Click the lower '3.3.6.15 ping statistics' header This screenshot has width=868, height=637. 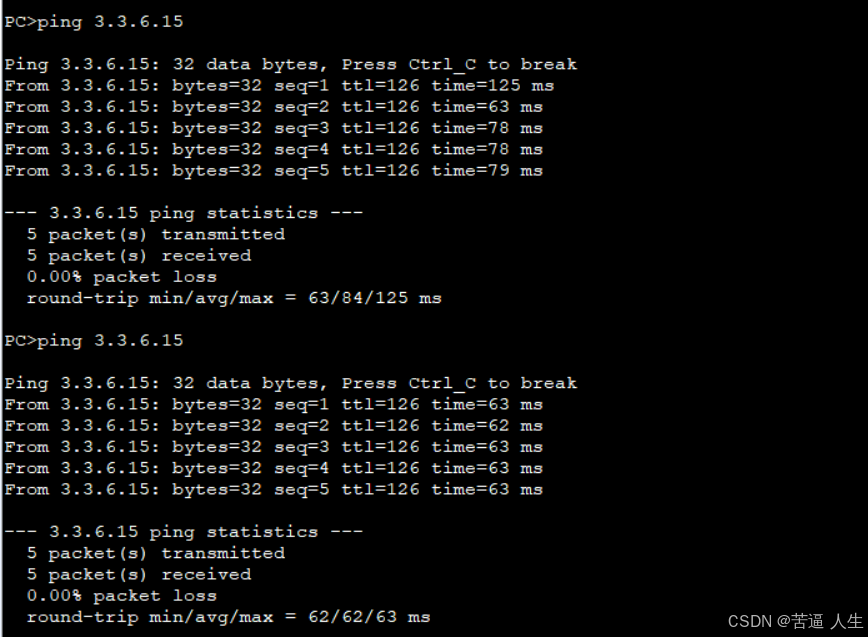pos(183,532)
